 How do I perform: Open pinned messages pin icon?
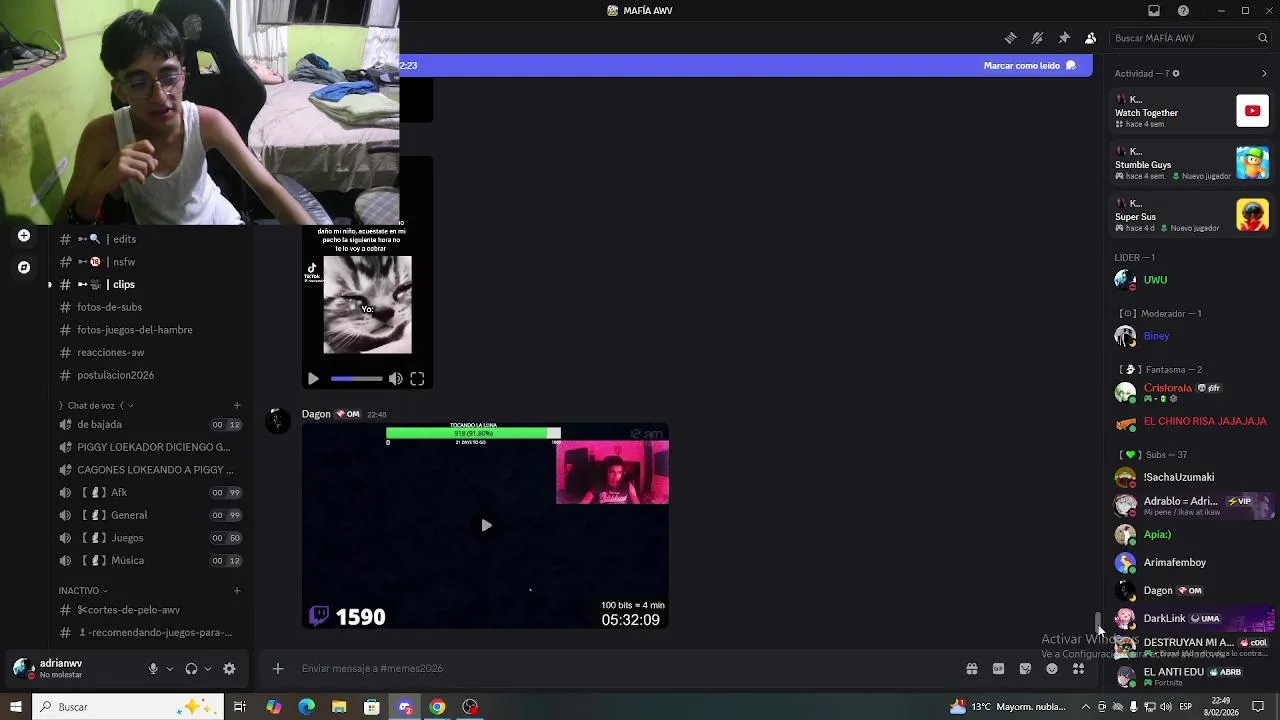(1064, 38)
